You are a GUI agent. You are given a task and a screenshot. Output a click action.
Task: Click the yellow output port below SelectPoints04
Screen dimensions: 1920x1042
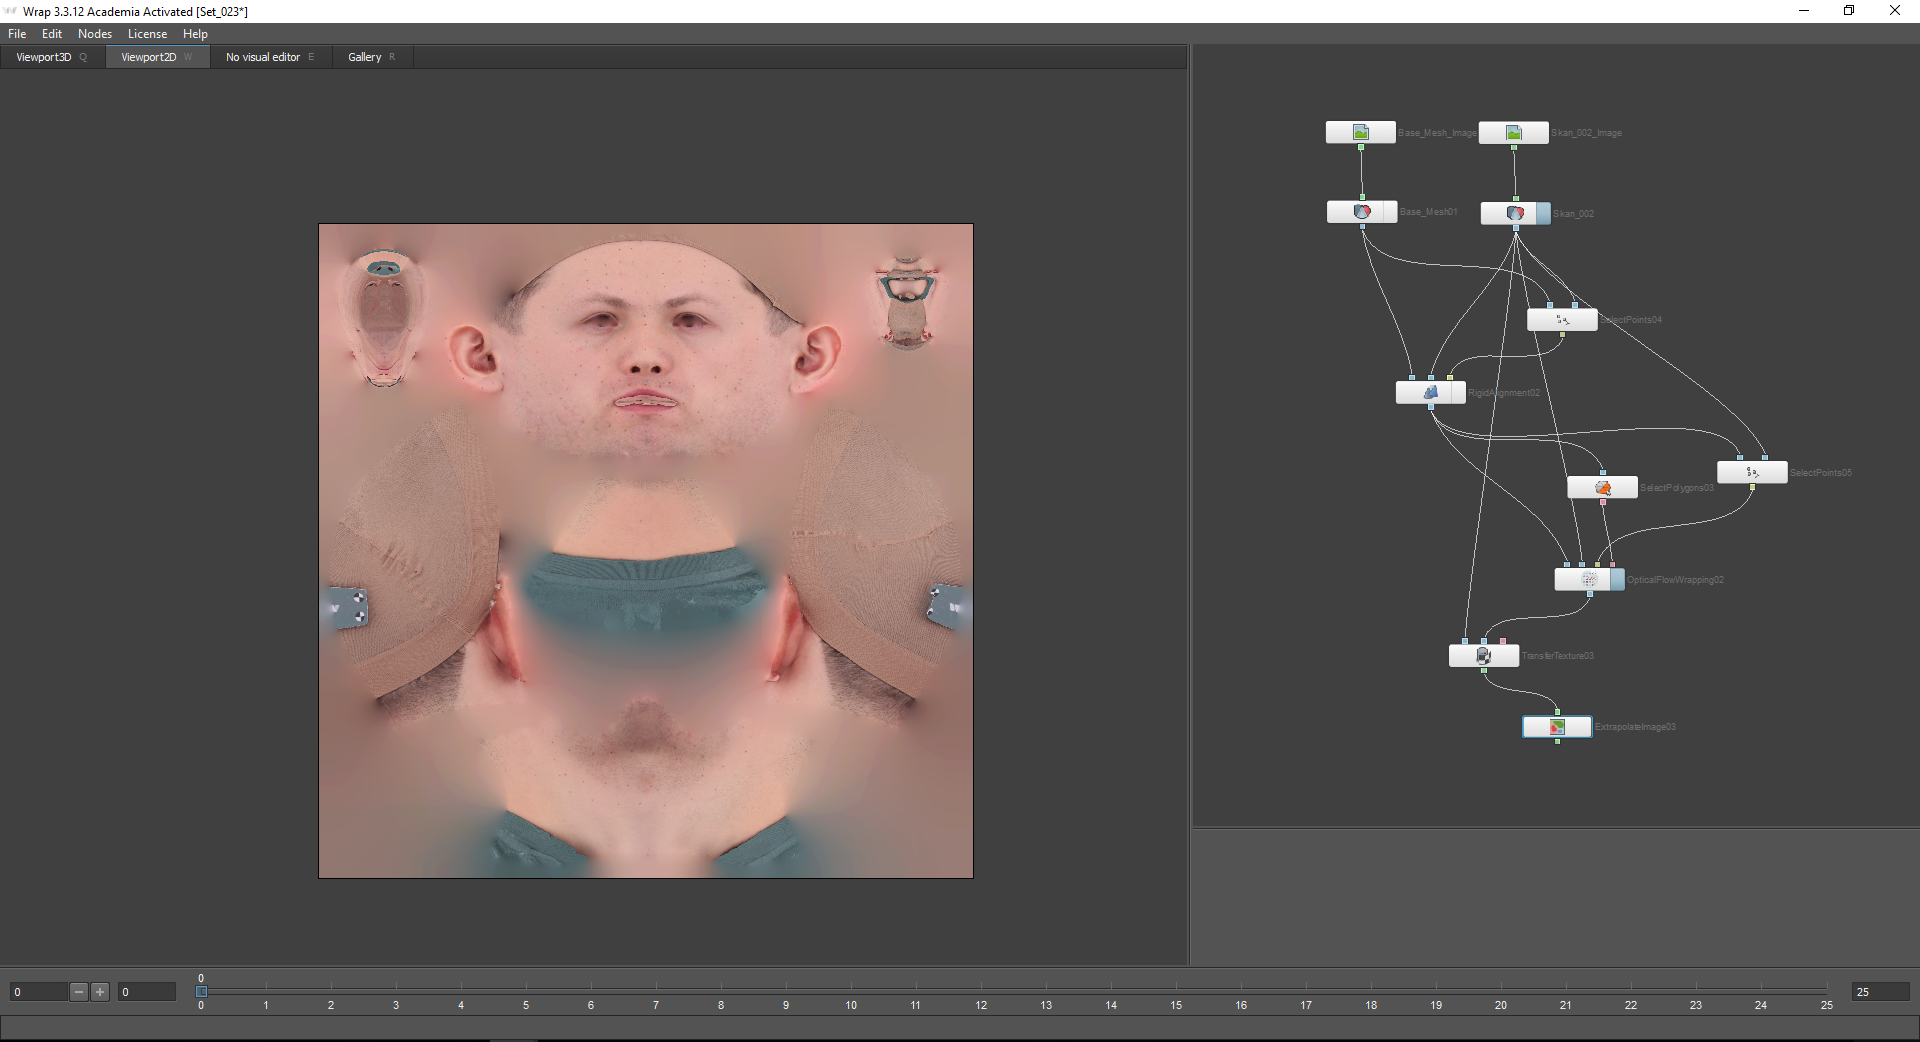[x=1562, y=334]
